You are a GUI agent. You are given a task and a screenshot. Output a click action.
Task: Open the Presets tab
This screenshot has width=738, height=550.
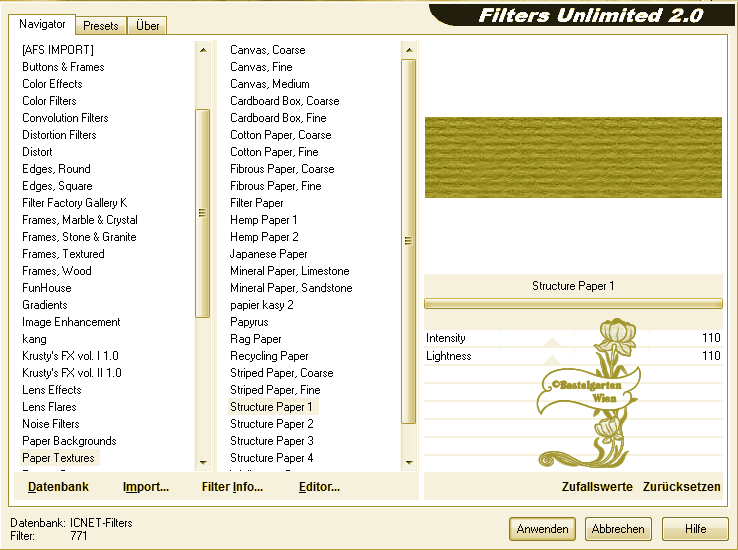(101, 25)
